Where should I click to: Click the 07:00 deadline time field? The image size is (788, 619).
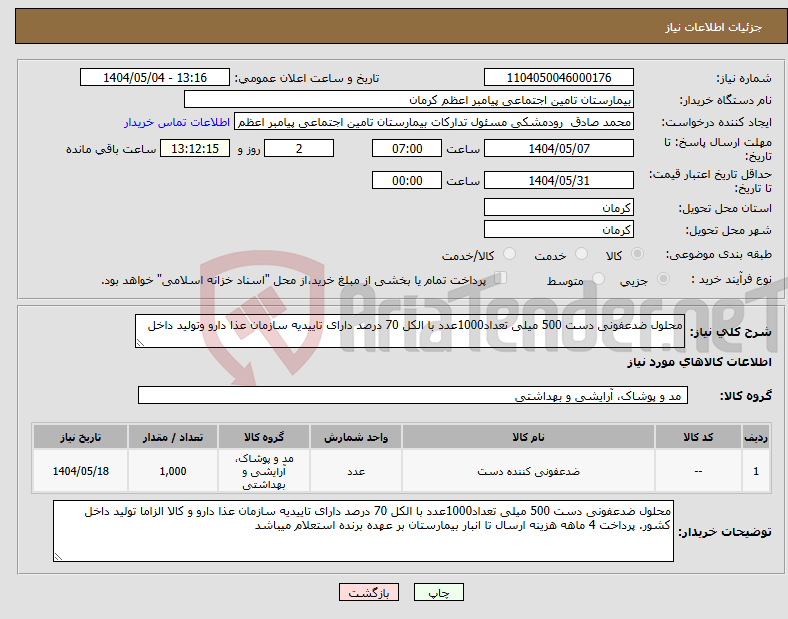click(x=407, y=148)
